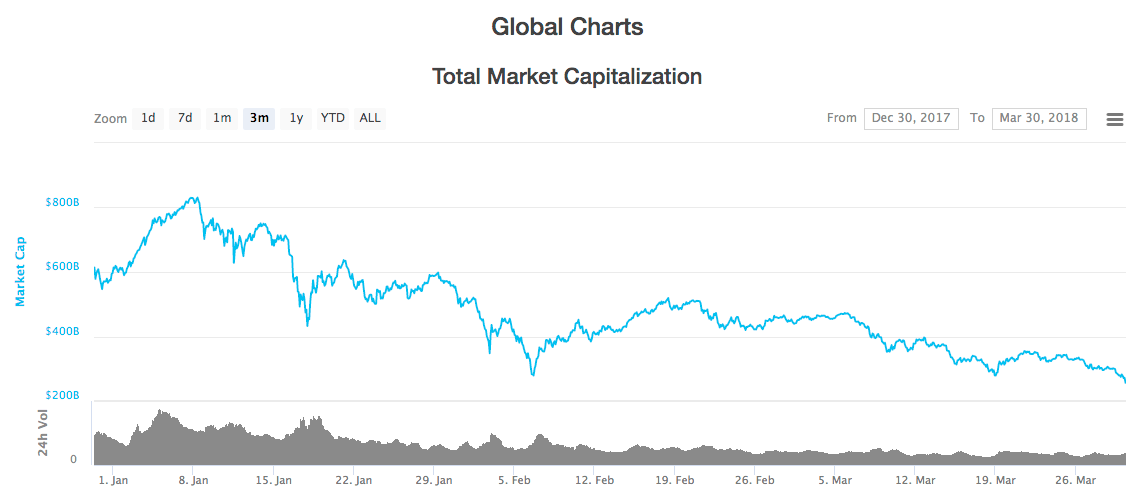Open the chart hamburger menu icon

point(1114,119)
